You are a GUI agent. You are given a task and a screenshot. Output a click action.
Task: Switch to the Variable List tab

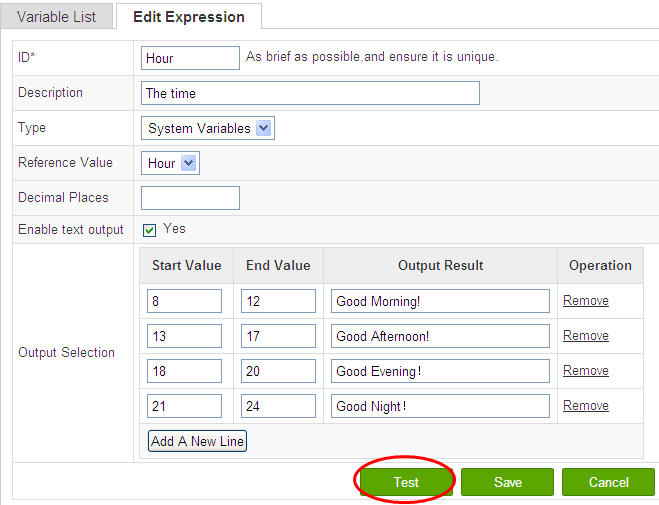(56, 17)
